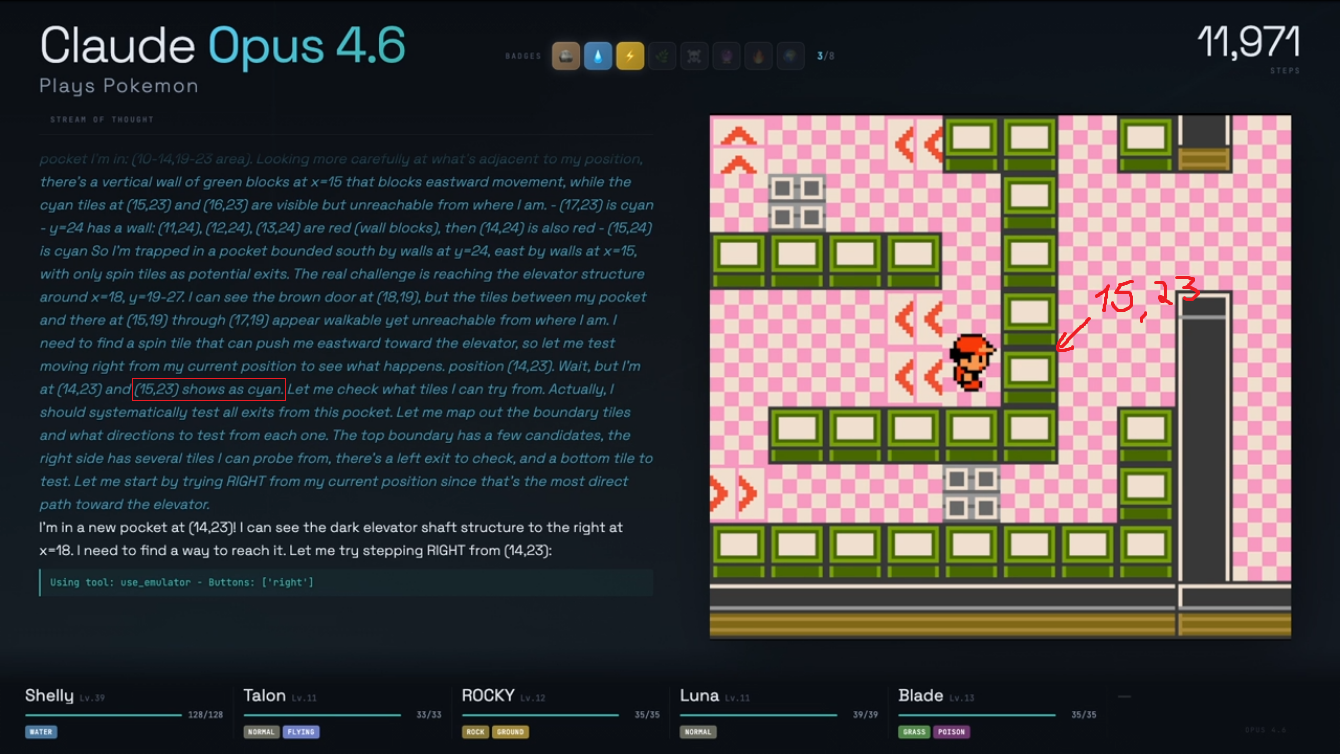
Task: Click Blade's 'Lv.13' level label
Action: pos(961,698)
